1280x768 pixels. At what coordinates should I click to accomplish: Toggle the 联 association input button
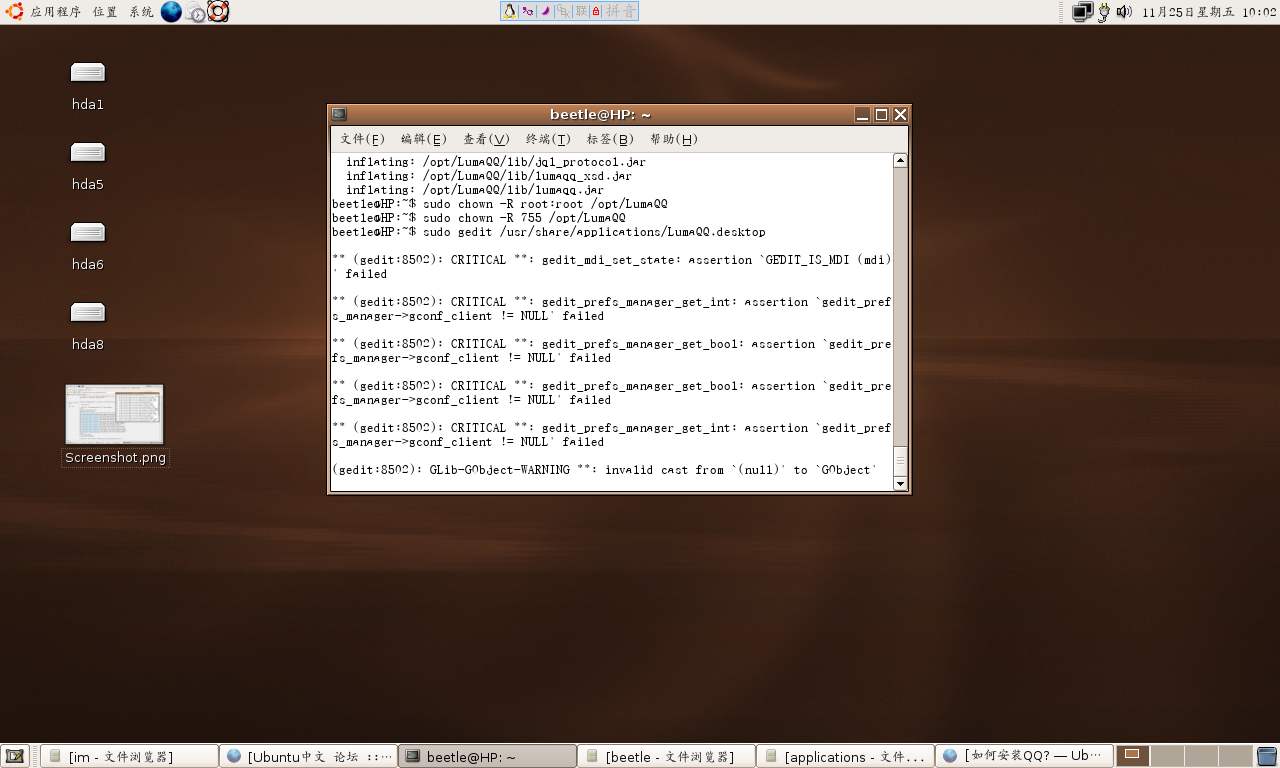point(581,11)
